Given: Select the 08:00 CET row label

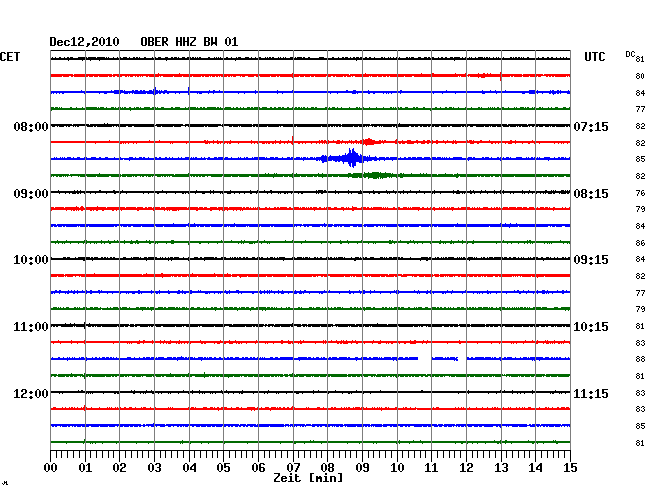Looking at the screenshot, I should (31, 126).
